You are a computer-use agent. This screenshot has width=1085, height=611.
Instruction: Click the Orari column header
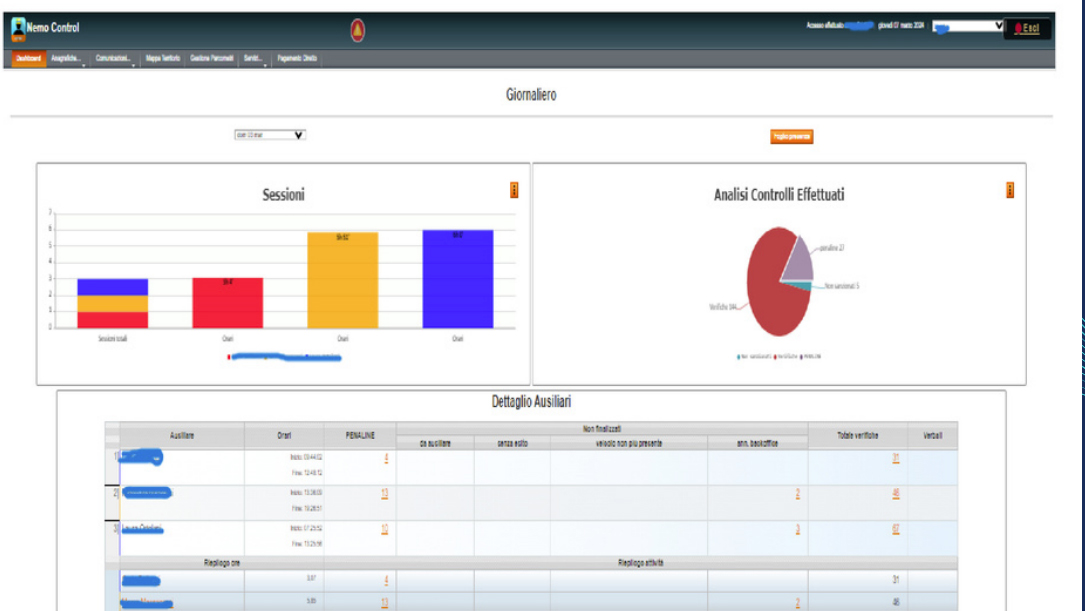[x=284, y=436]
